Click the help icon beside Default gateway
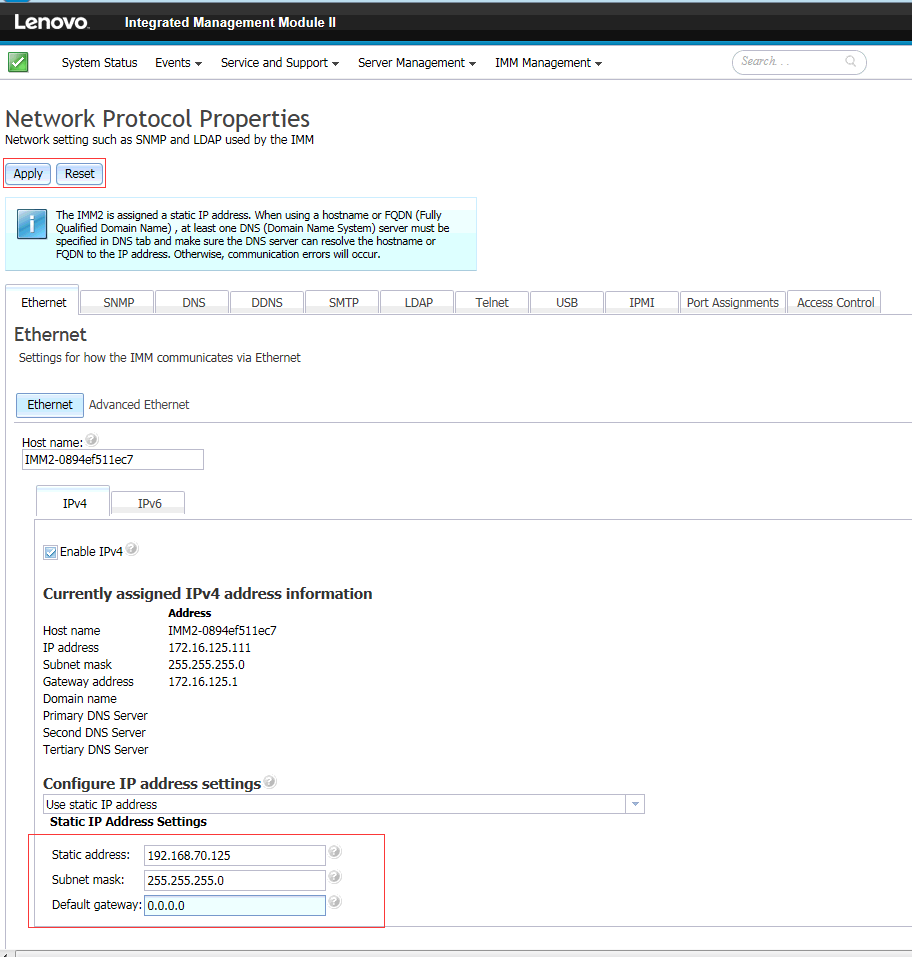Screen dimensions: 912x957 [334, 901]
